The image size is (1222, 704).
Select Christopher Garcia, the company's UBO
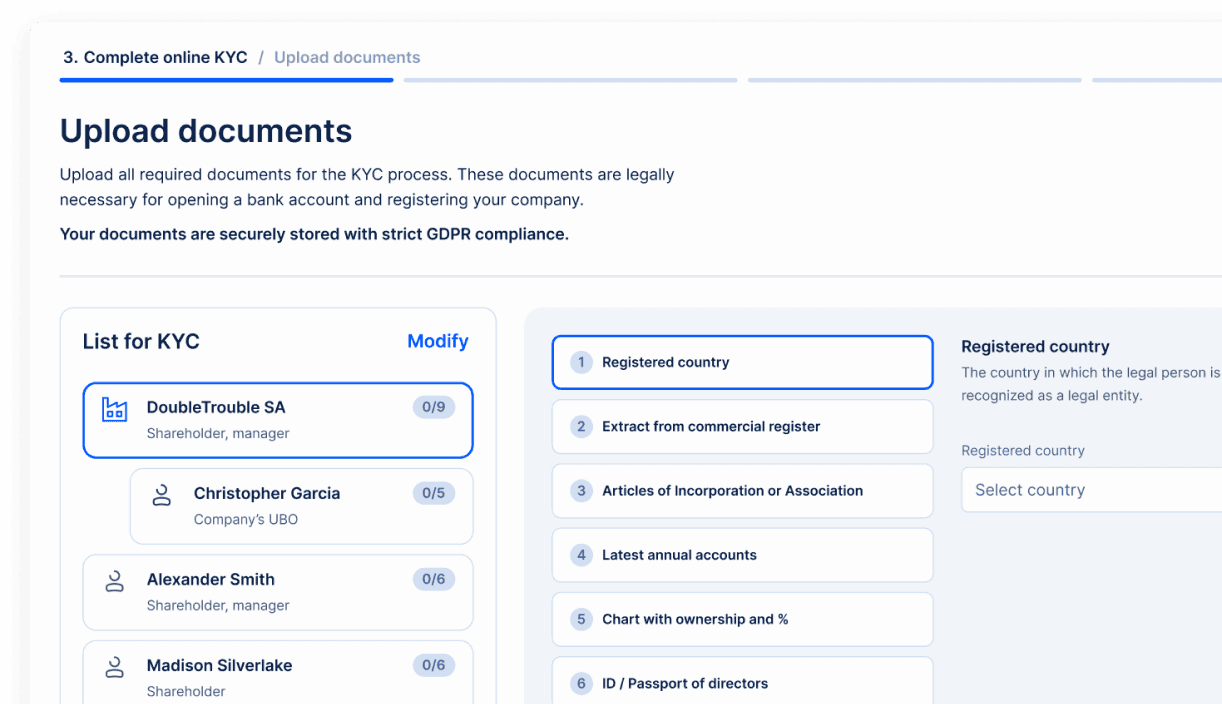(x=302, y=506)
